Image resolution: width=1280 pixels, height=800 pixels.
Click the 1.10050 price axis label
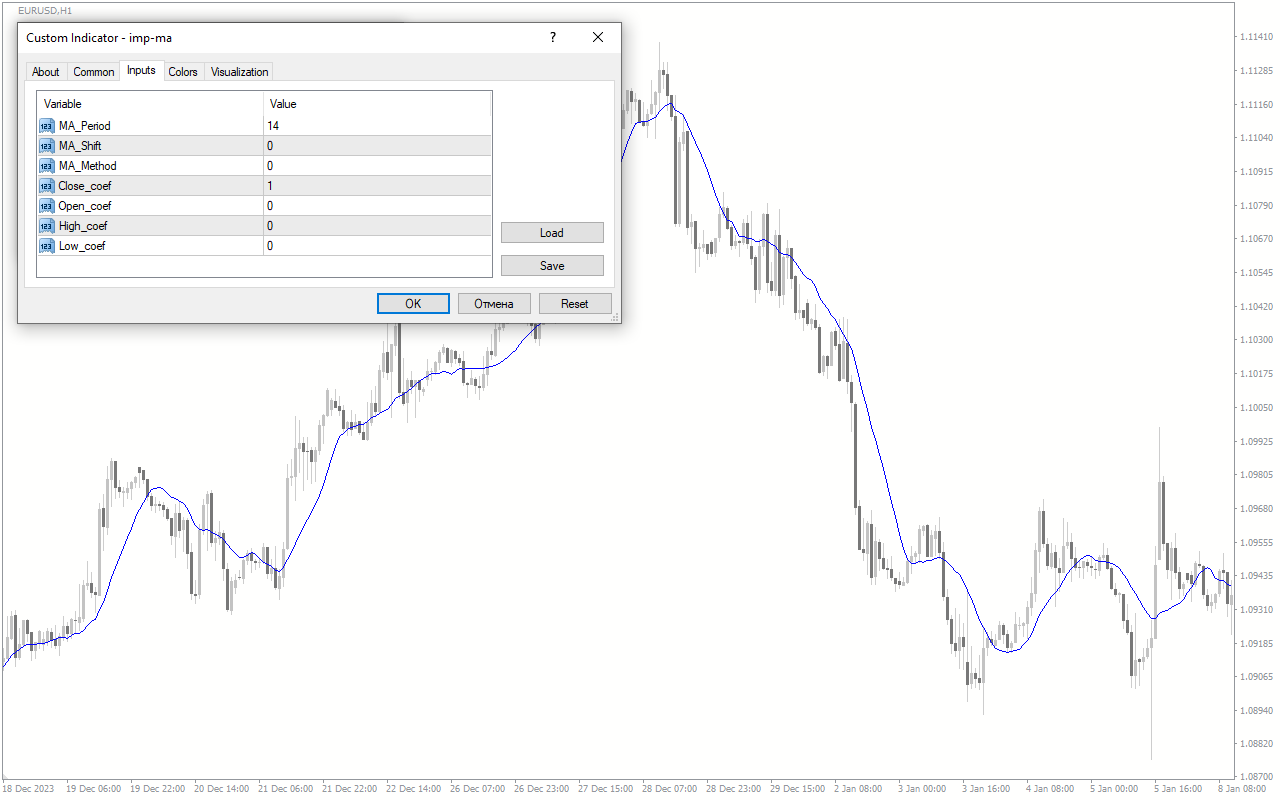(1256, 407)
